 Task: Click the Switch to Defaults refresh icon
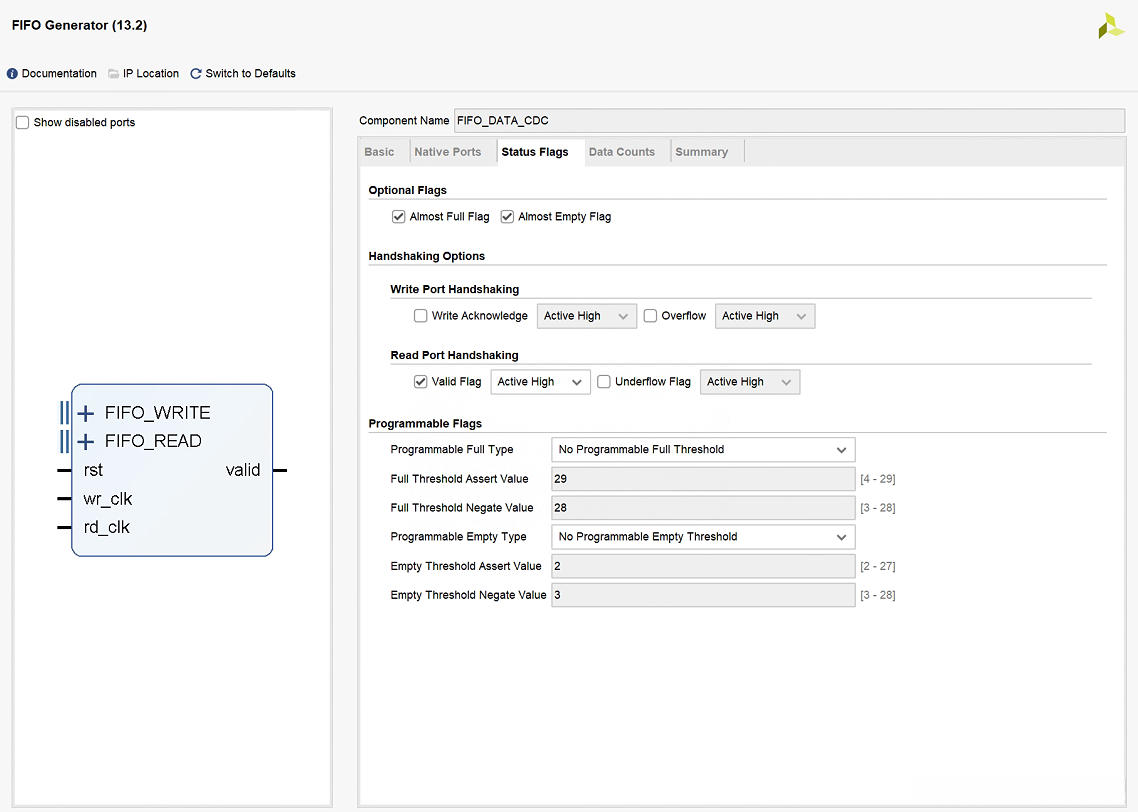click(196, 74)
